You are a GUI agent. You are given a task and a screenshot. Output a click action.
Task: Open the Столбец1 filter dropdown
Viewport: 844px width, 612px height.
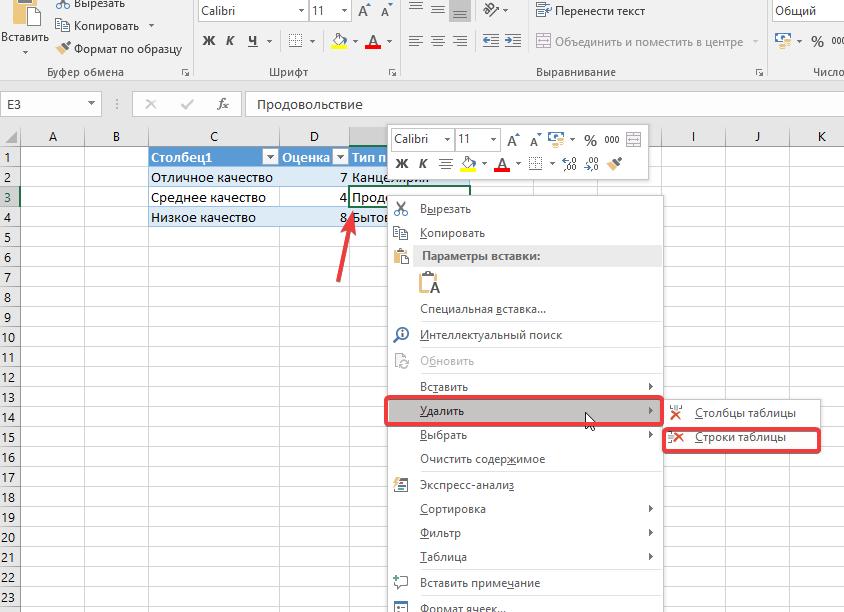[270, 157]
